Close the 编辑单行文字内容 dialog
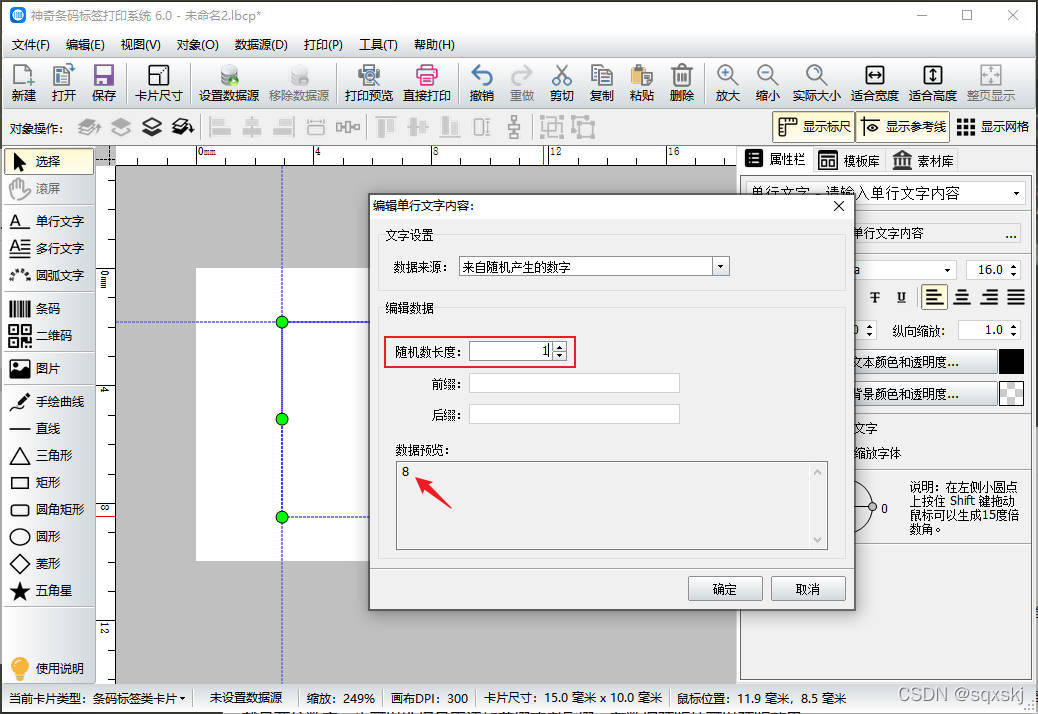The image size is (1038, 714). [839, 206]
